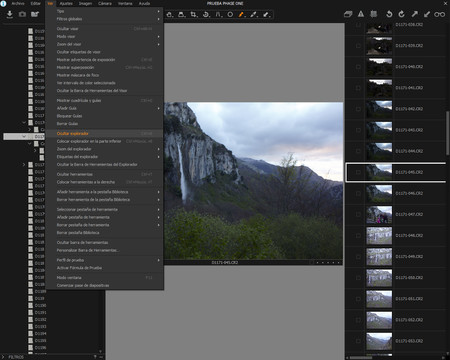Click the stacked variants layers icon

pos(348,14)
